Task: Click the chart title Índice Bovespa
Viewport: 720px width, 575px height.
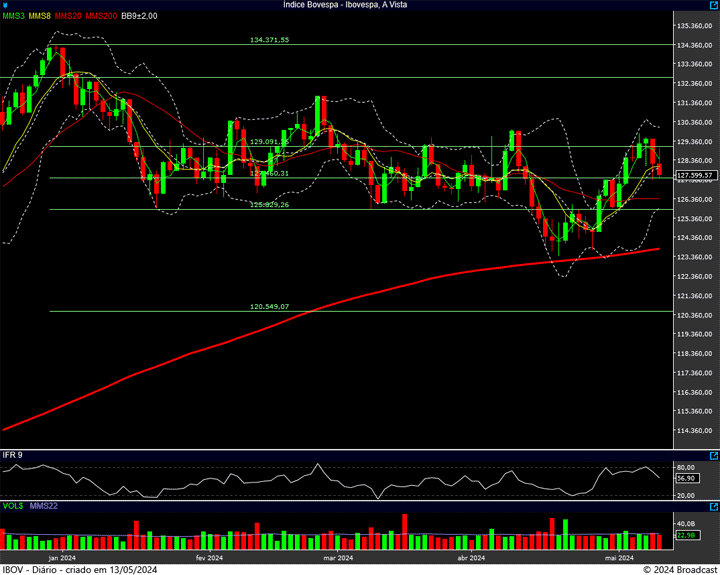Action: coord(359,5)
